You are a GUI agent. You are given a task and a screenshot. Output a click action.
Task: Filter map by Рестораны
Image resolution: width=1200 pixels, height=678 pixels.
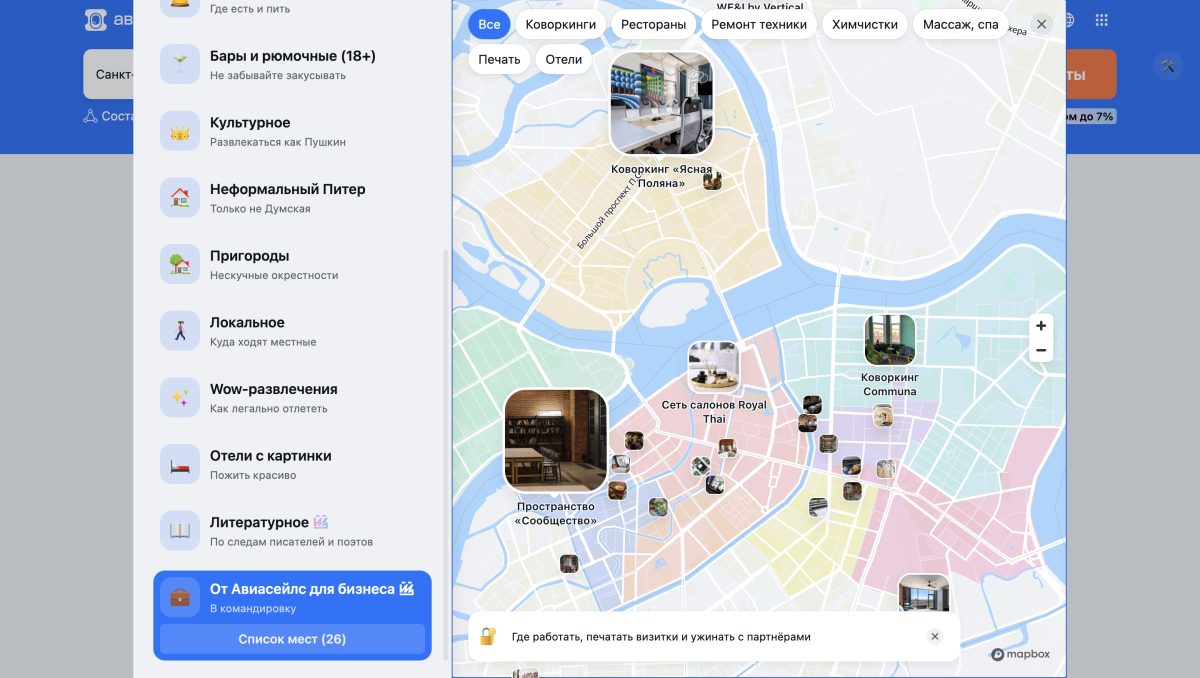(x=653, y=25)
